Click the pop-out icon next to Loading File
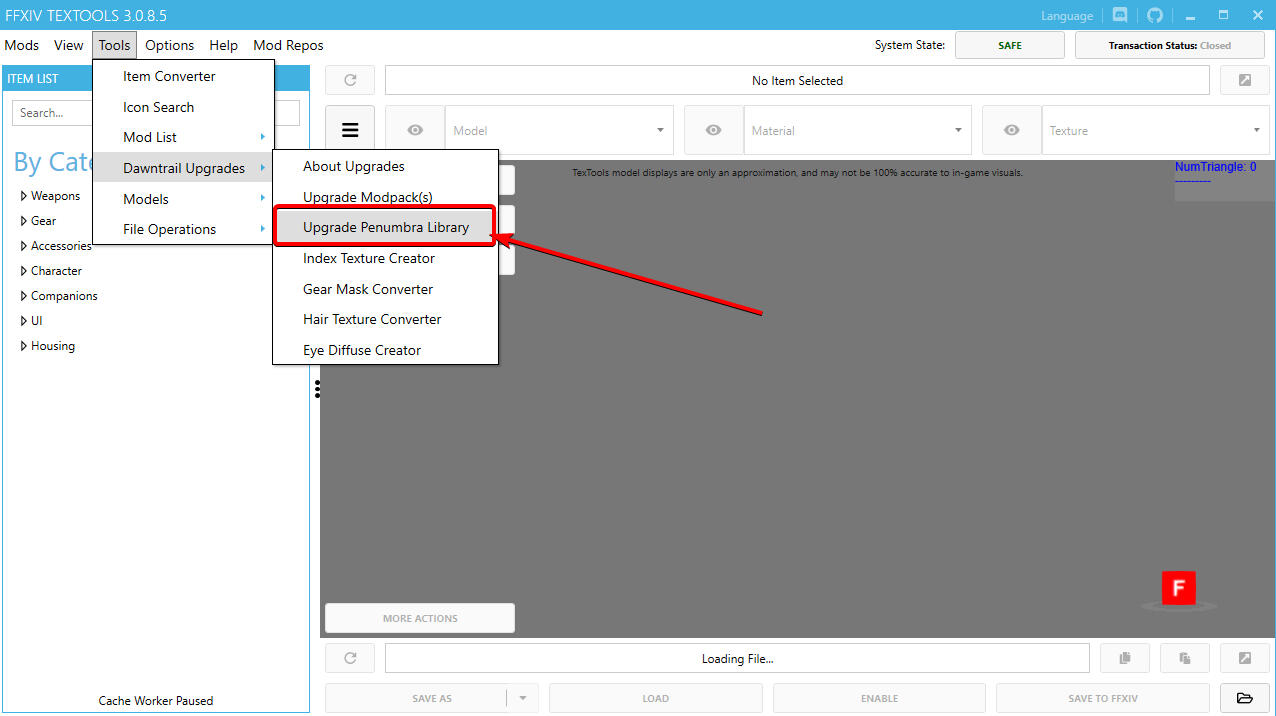Viewport: 1276px width, 716px height. (x=1244, y=658)
